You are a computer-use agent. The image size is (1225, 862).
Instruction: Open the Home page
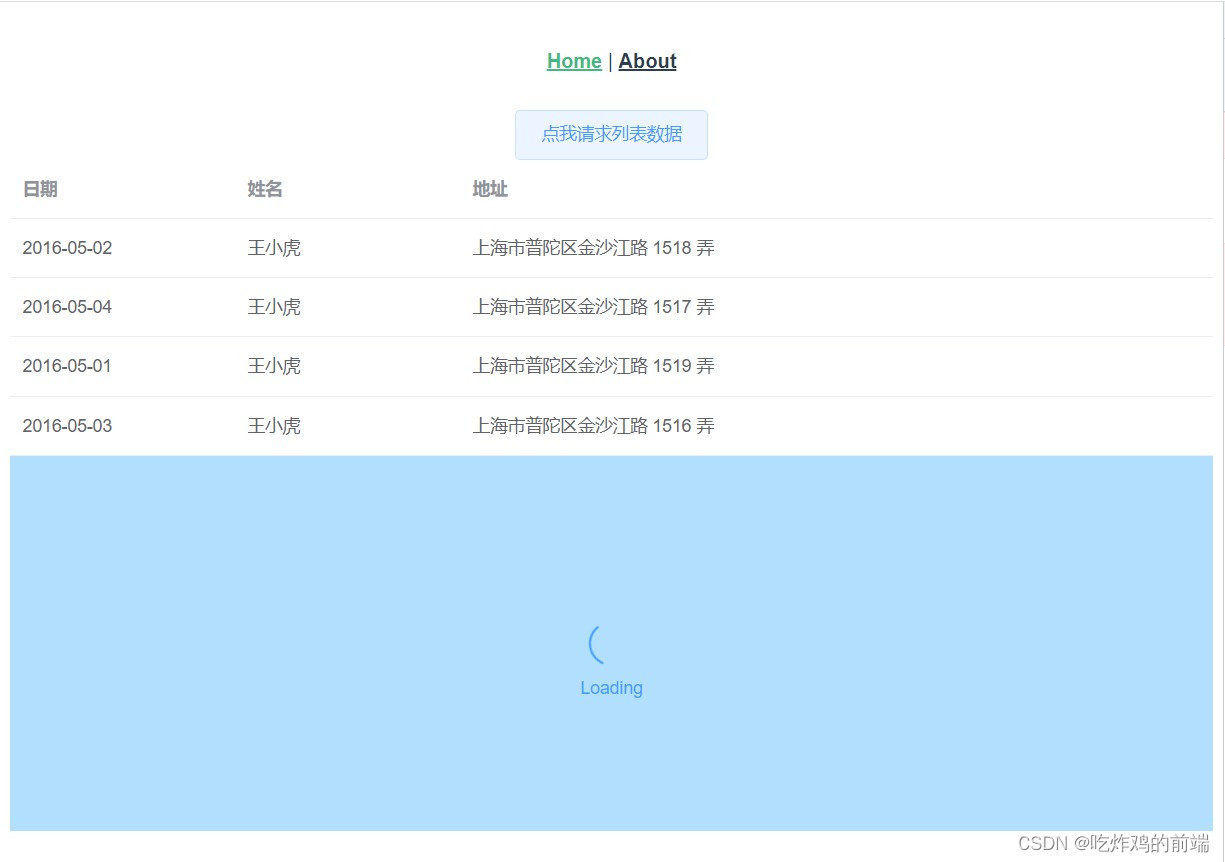click(573, 61)
